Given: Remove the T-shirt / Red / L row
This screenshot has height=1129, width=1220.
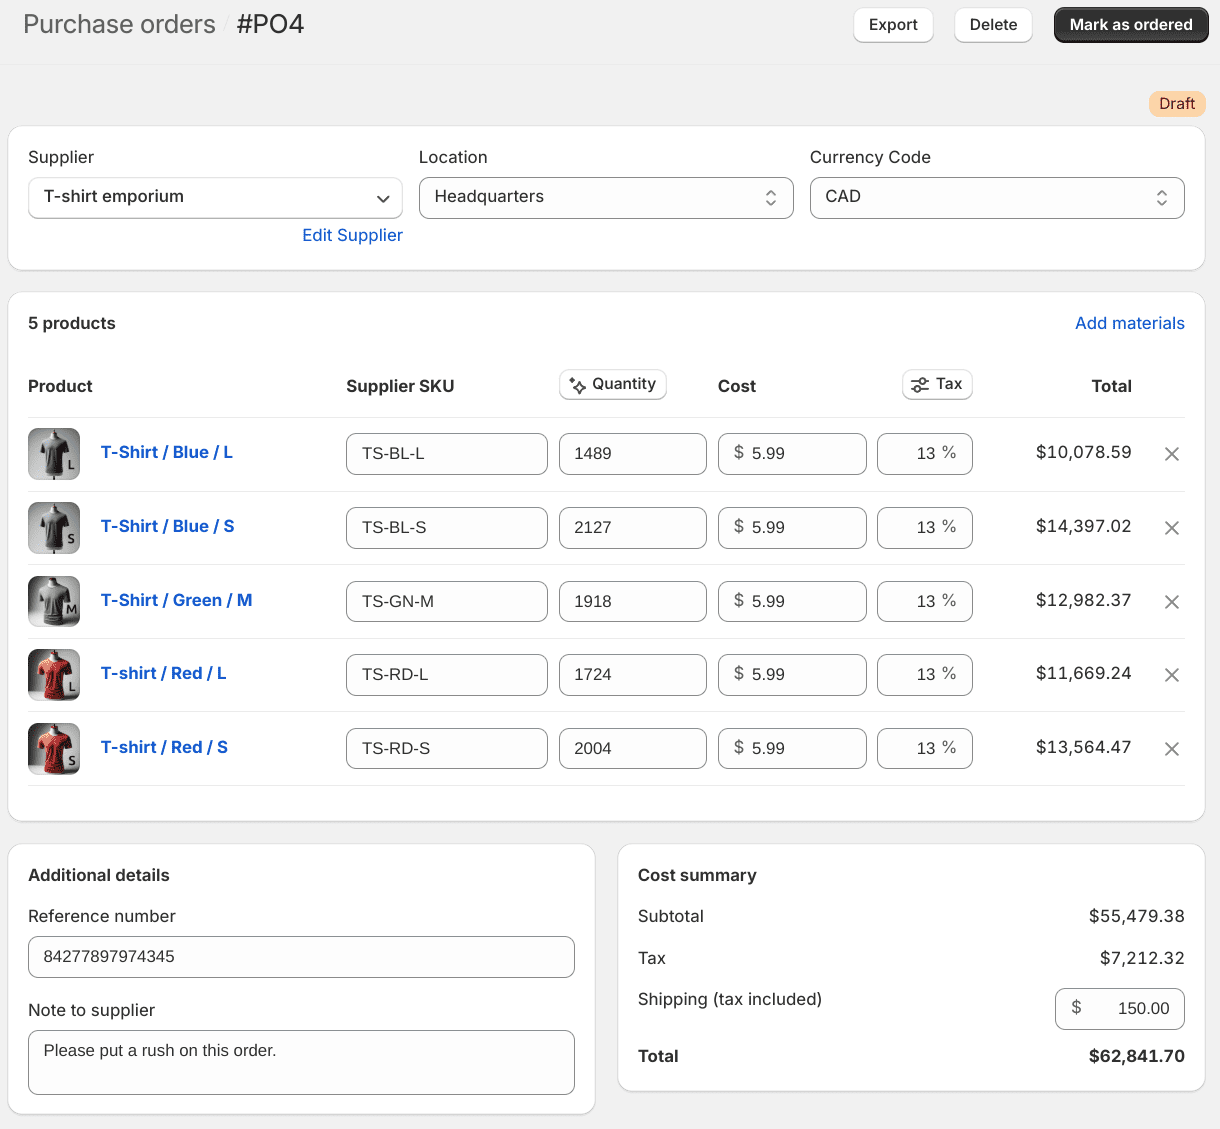Looking at the screenshot, I should point(1172,675).
